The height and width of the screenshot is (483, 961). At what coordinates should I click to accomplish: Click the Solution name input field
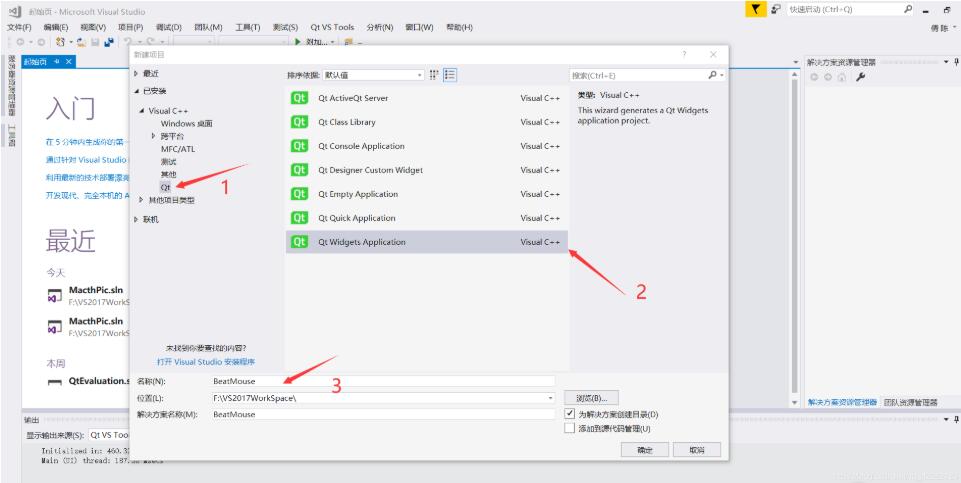tap(382, 414)
